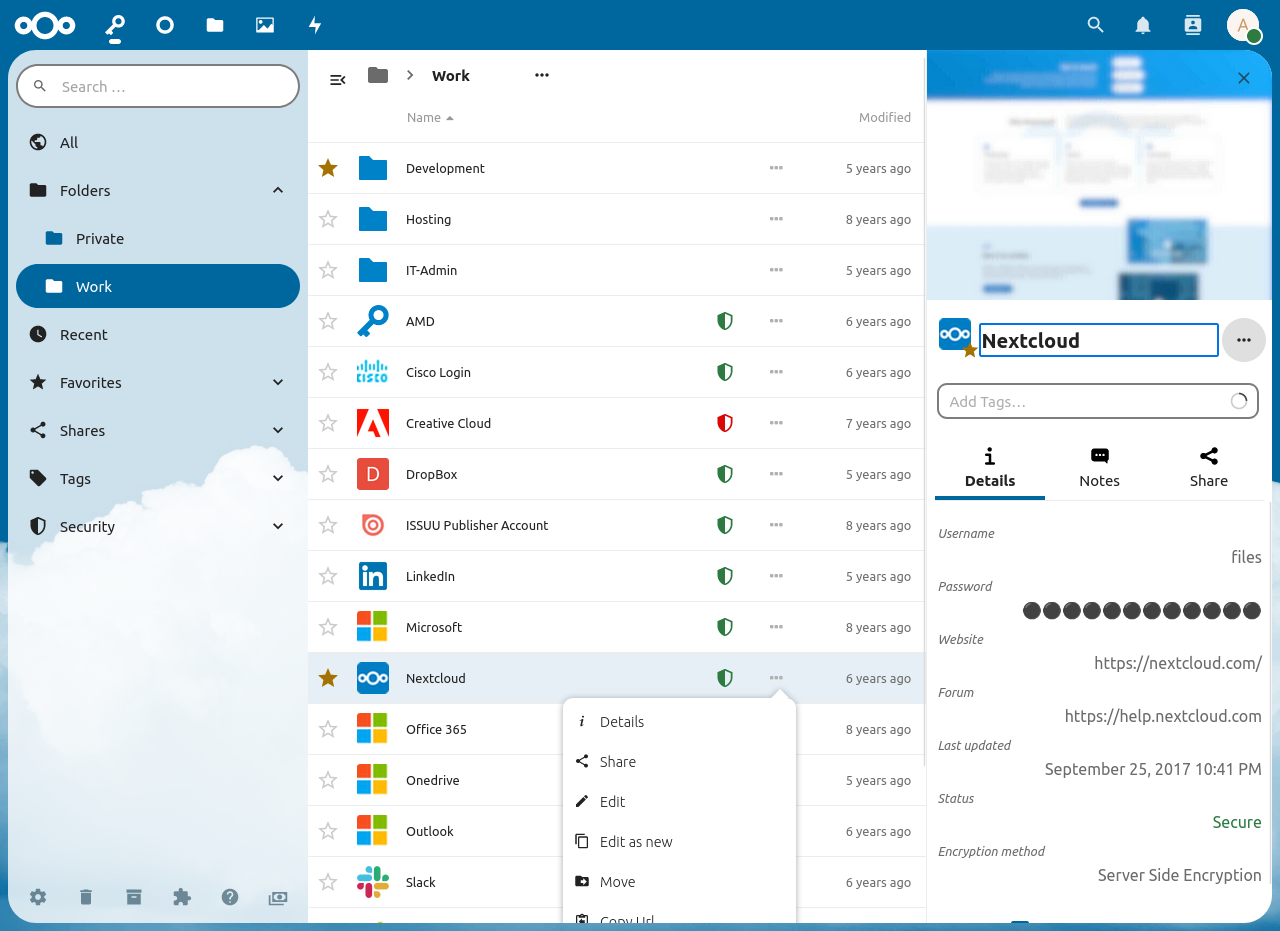Reveal the hidden password dots
This screenshot has height=931, width=1280.
(x=1142, y=610)
